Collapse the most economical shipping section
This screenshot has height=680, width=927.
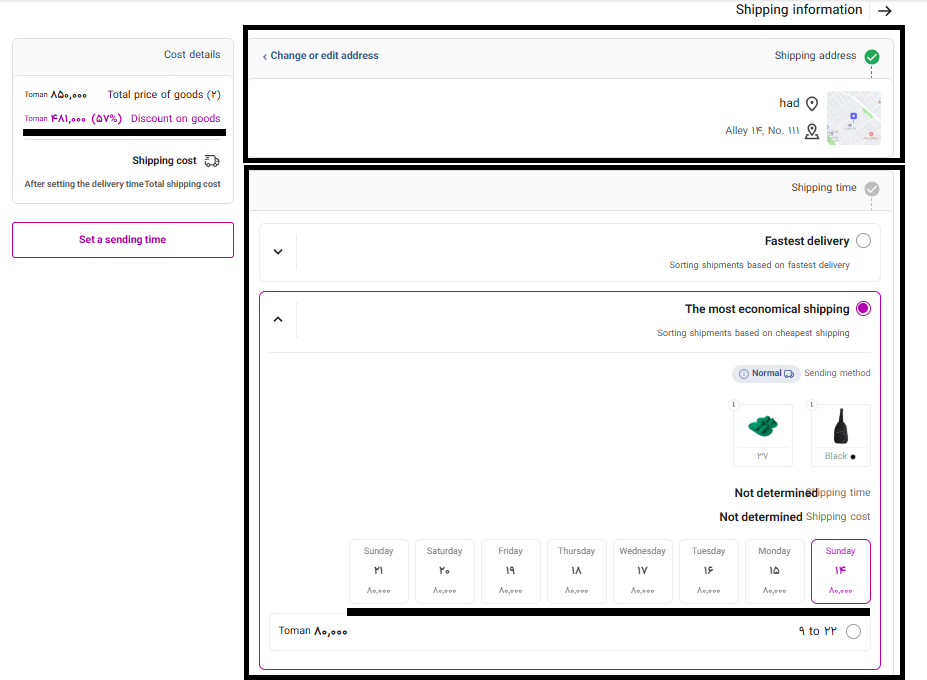(278, 320)
